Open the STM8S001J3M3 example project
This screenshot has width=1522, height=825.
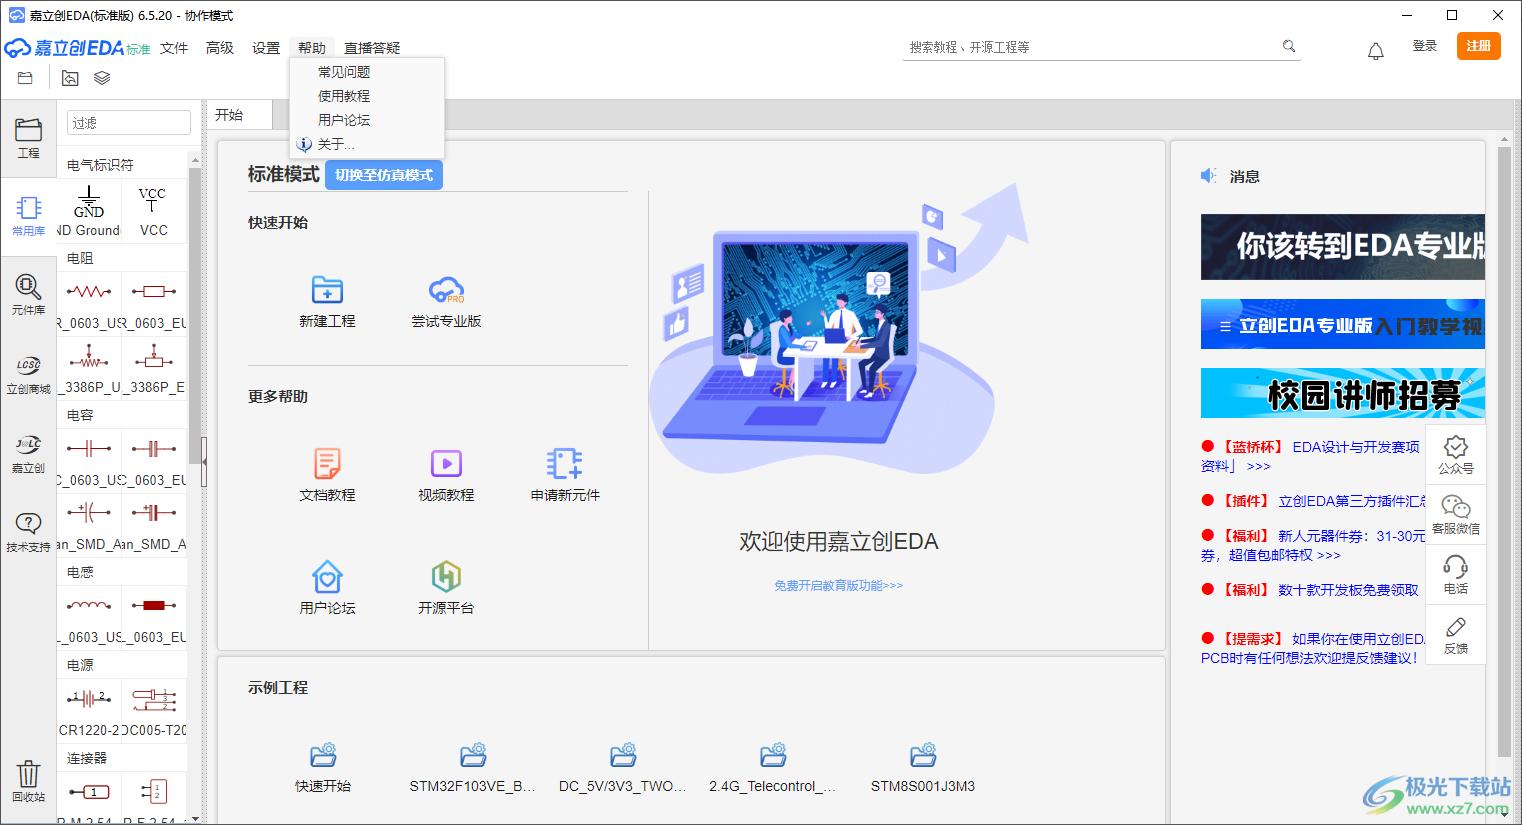(923, 767)
